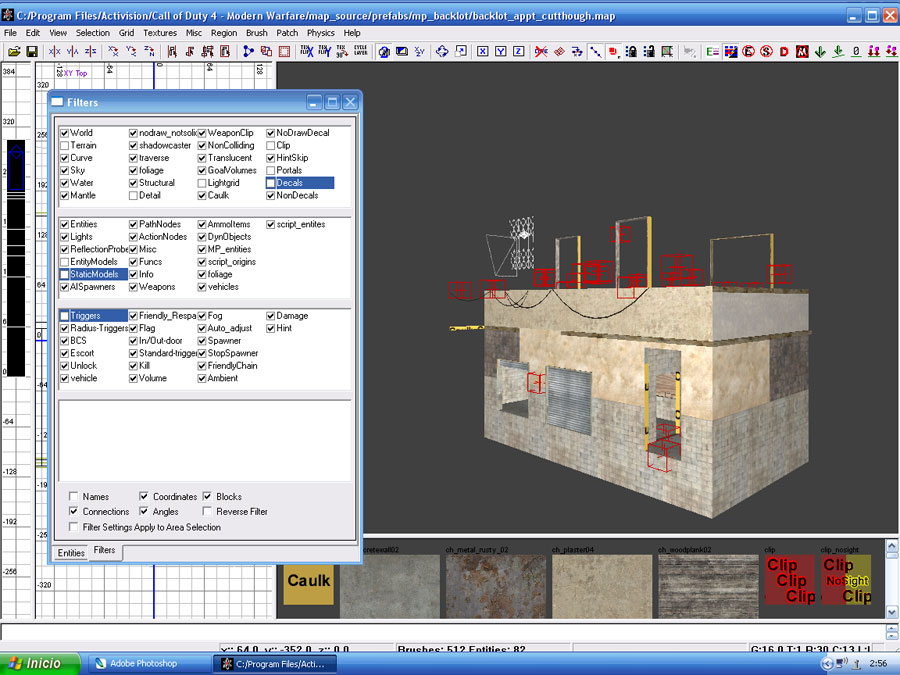Select the ch_woodplank02 texture thumbnail
This screenshot has height=675, width=900.
[x=708, y=586]
